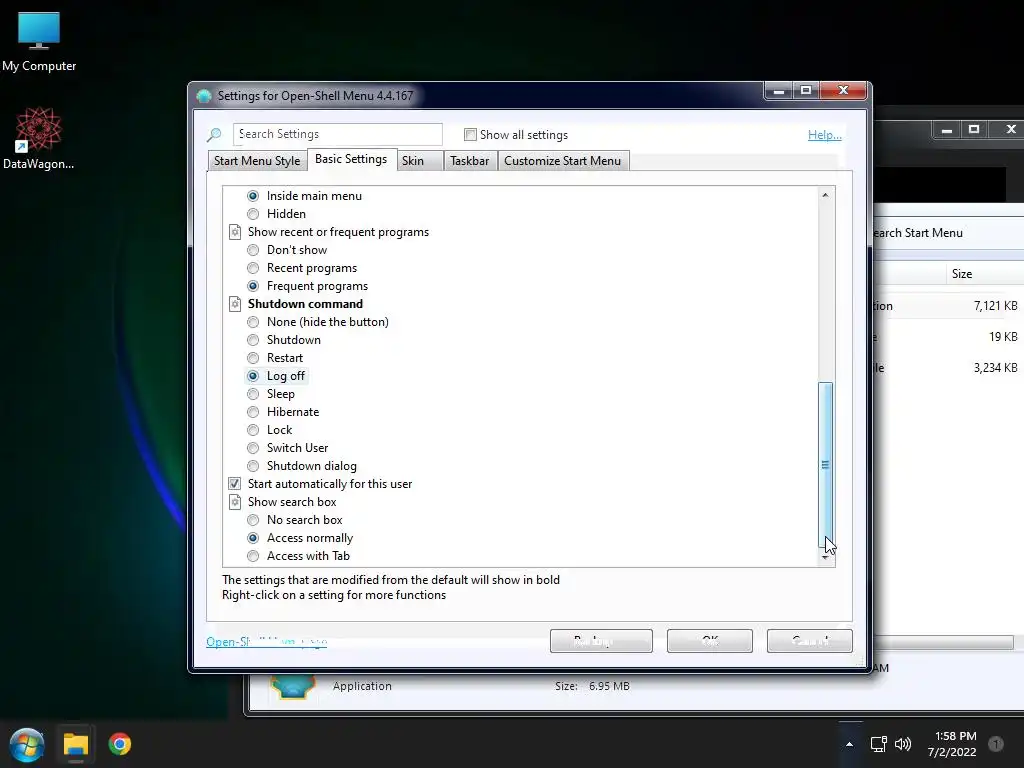Click the Search Start Menu box in Explorer

point(949,232)
